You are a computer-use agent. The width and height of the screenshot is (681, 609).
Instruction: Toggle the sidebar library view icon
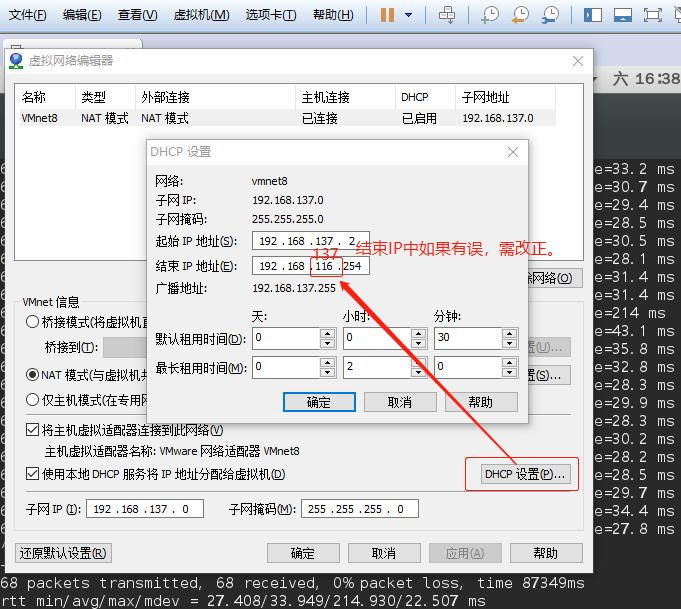point(592,15)
